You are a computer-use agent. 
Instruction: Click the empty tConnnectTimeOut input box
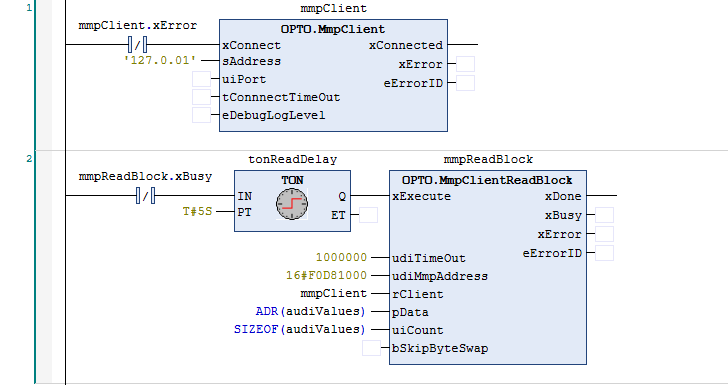pos(202,97)
